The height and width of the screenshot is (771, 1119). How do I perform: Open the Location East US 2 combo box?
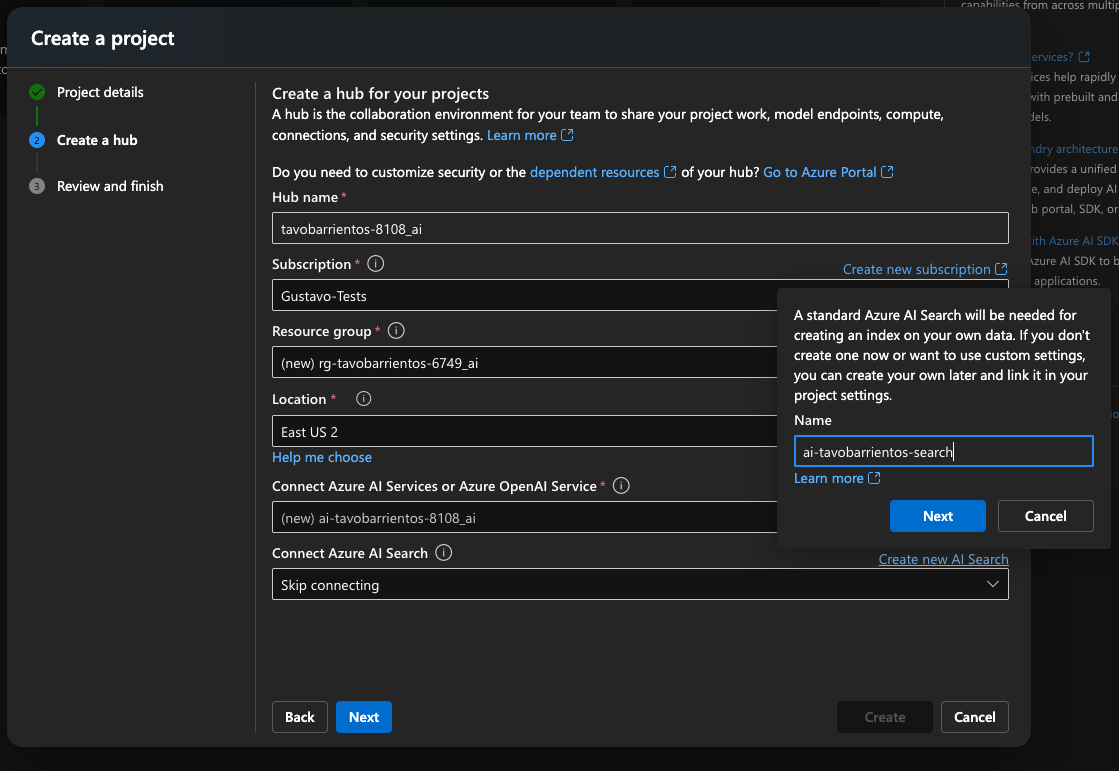[525, 431]
